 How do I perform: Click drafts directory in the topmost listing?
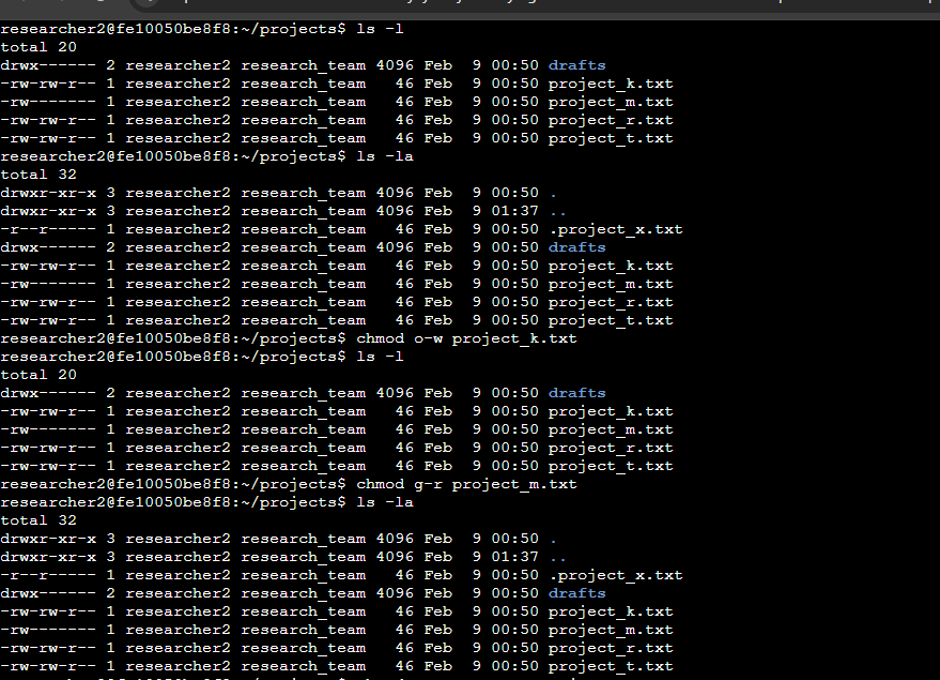coord(577,65)
